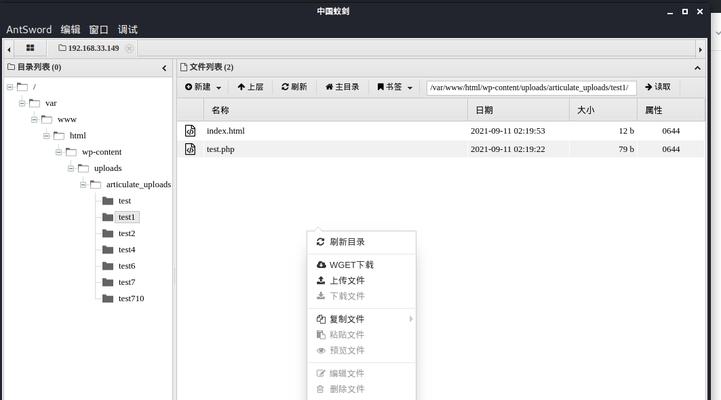Open the 编辑 menu

point(70,29)
